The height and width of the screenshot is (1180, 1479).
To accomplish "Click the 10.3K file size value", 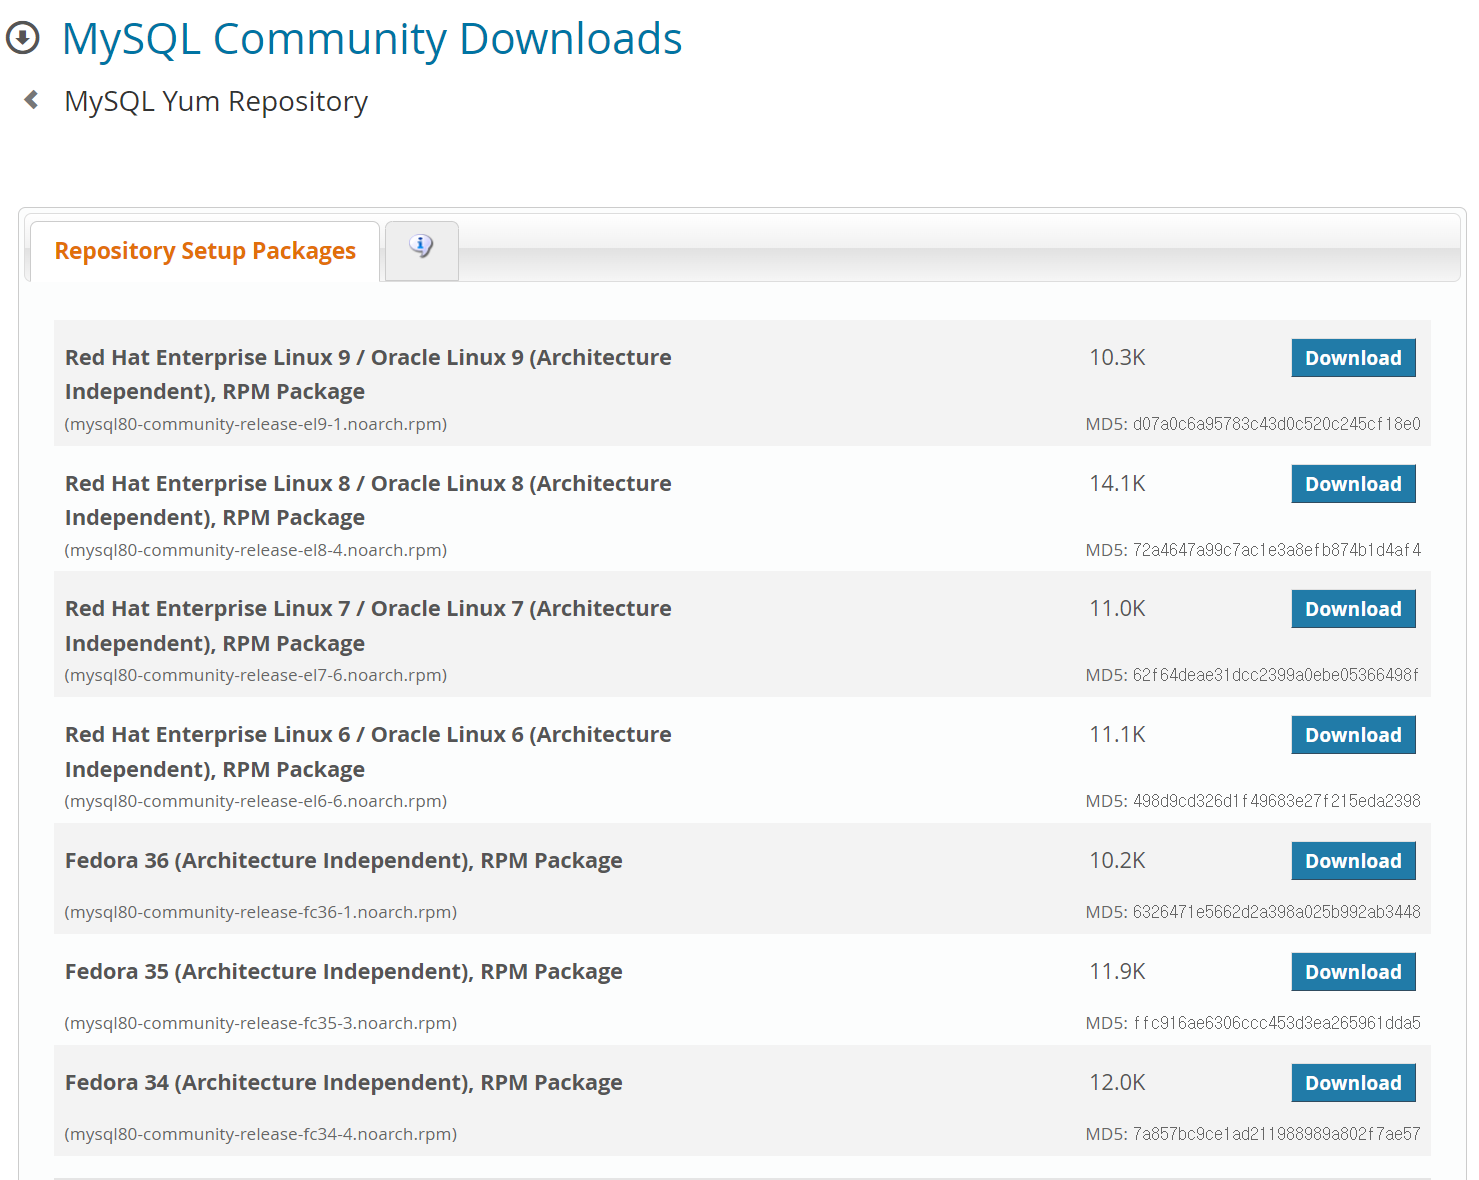I will [1117, 358].
